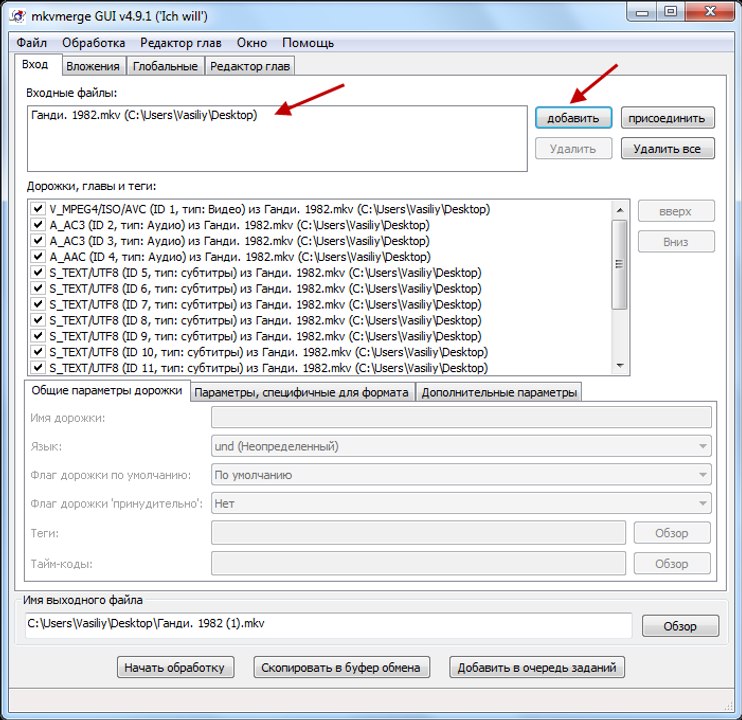Browse for output file with Обзор
This screenshot has width=742, height=720.
[680, 626]
